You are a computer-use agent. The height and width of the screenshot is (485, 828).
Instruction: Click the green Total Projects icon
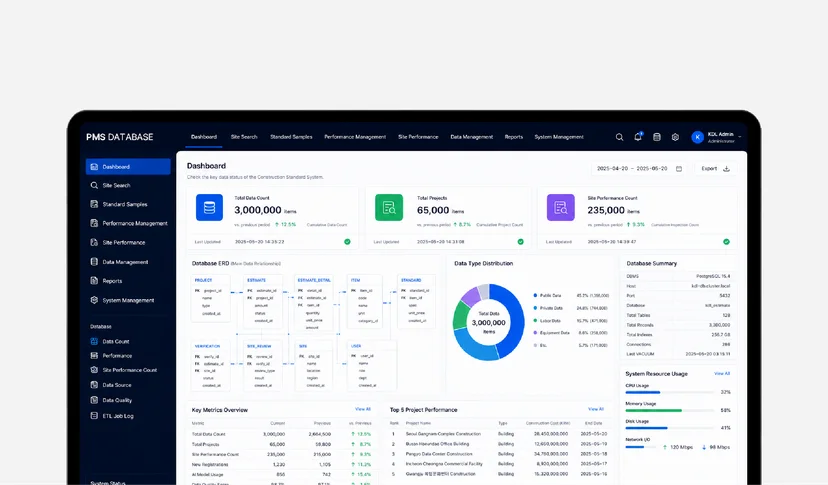pos(389,207)
